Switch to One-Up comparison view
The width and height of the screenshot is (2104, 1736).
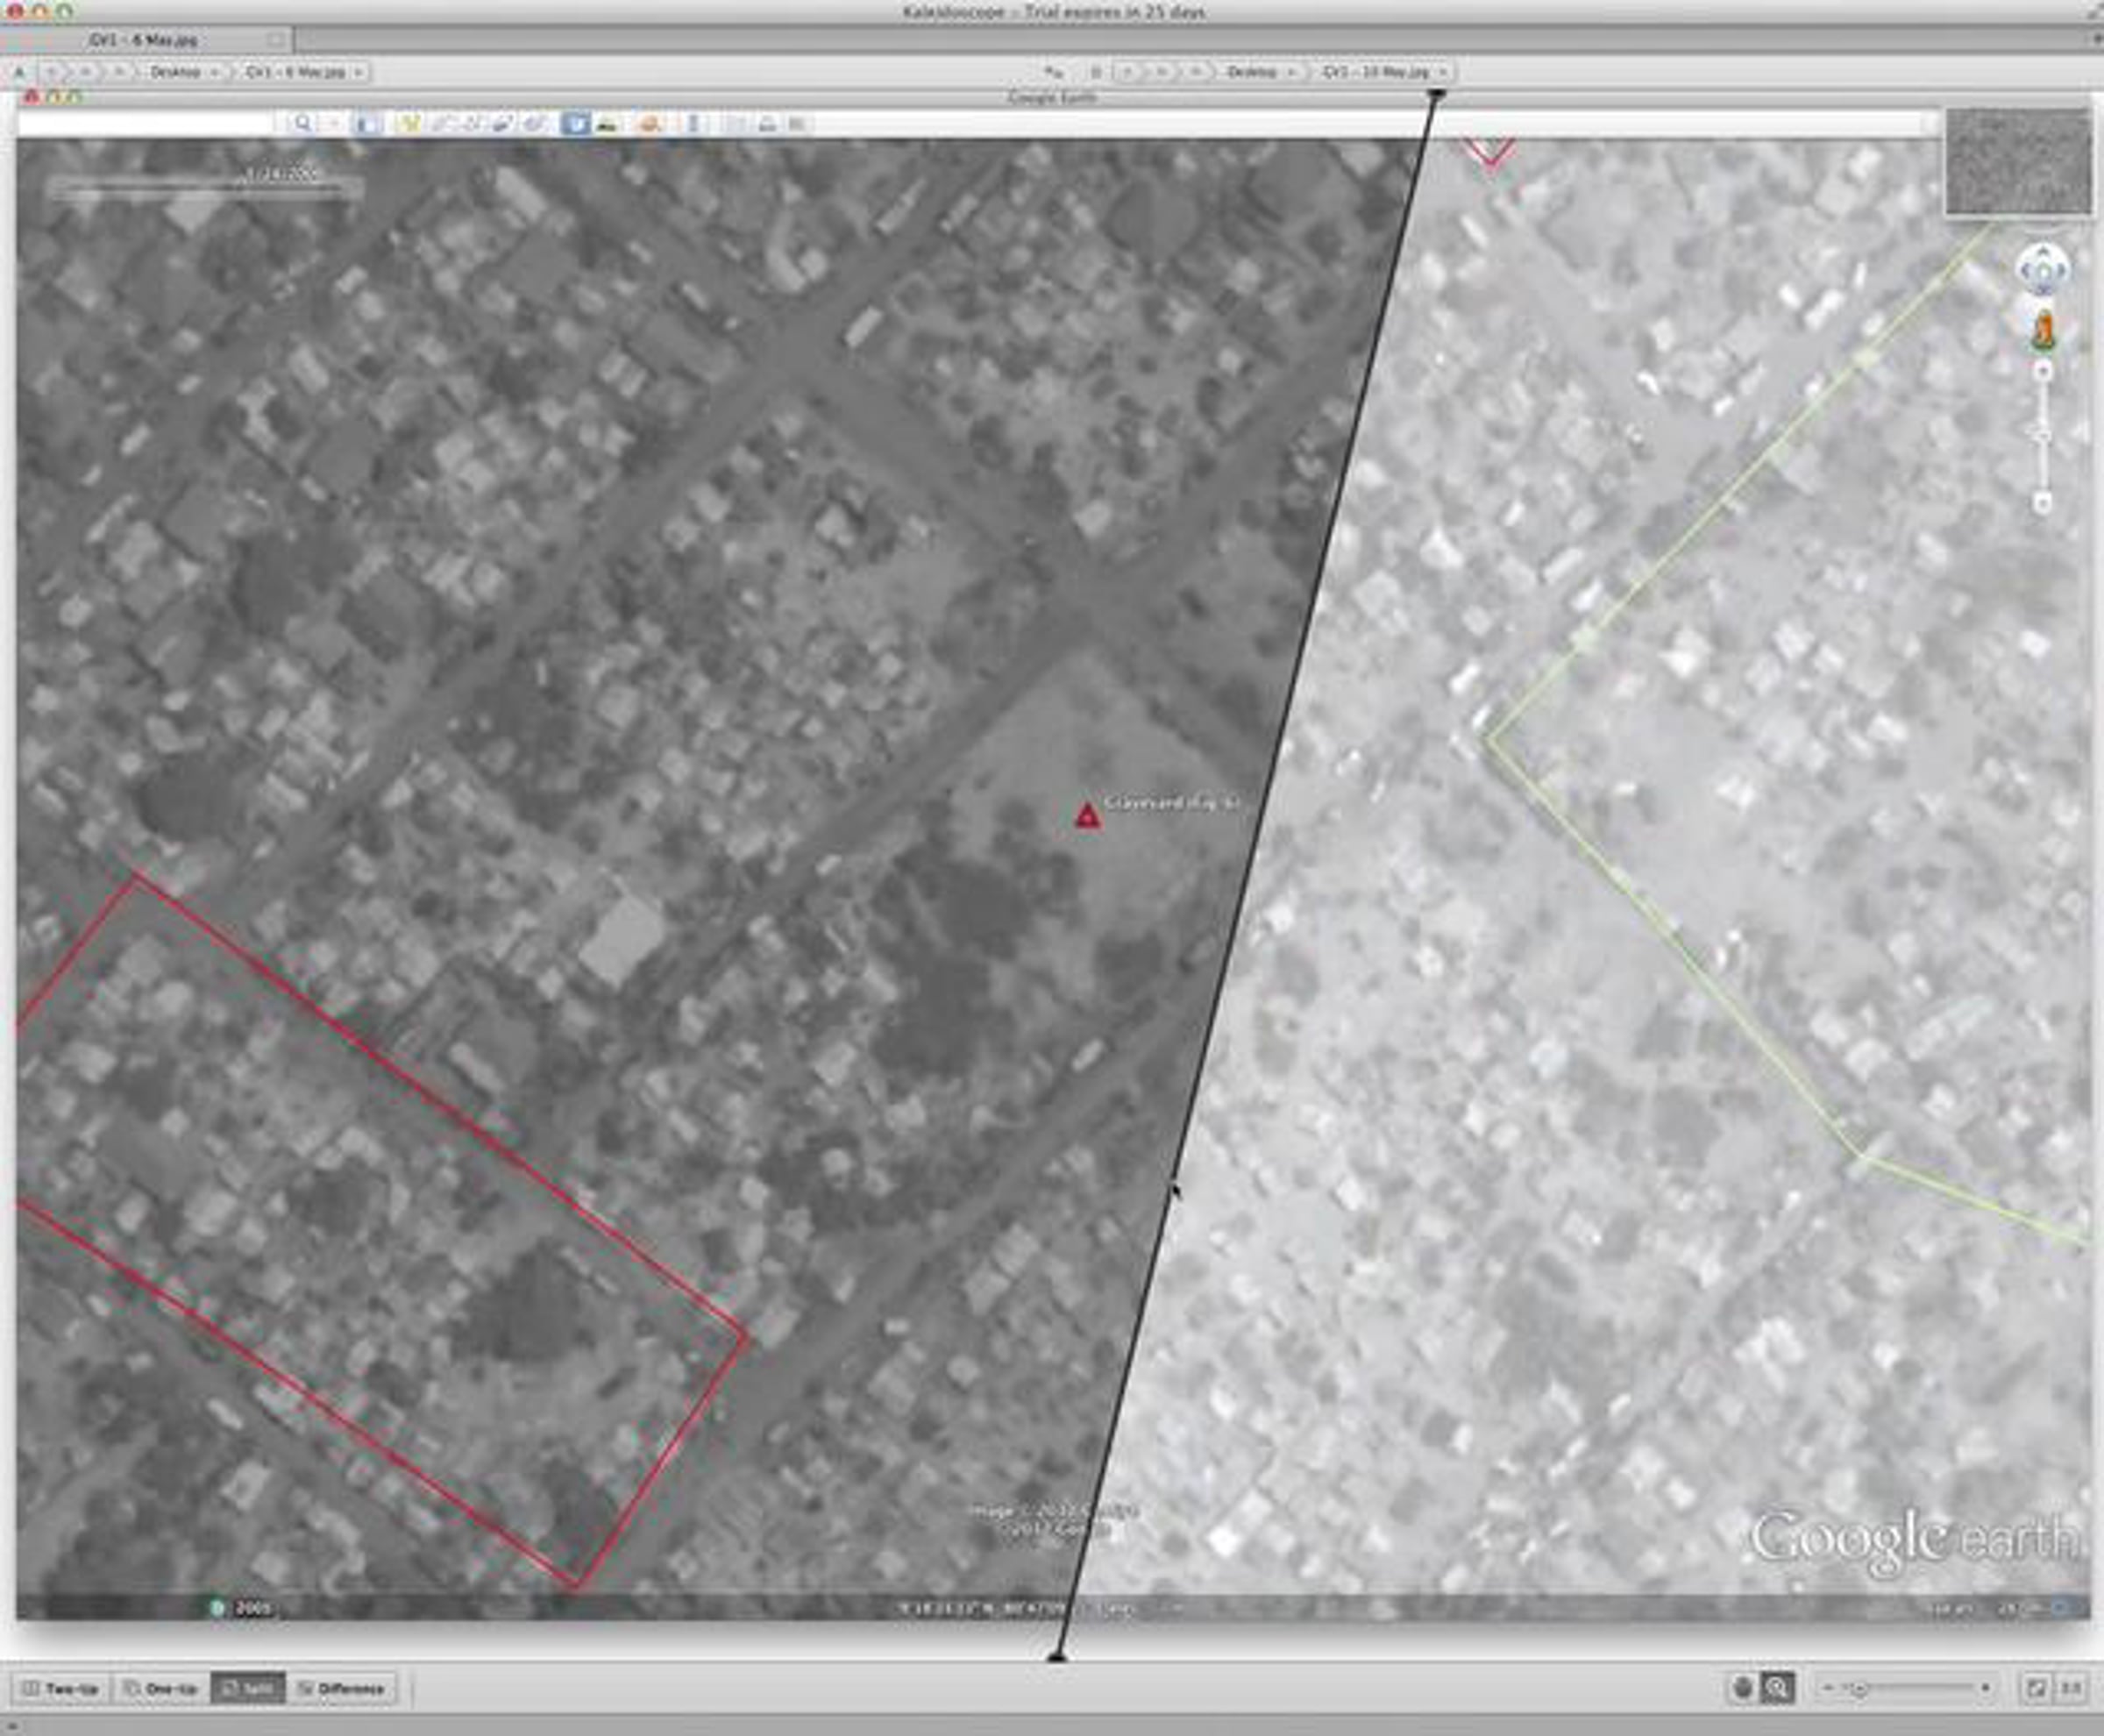pyautogui.click(x=161, y=1689)
